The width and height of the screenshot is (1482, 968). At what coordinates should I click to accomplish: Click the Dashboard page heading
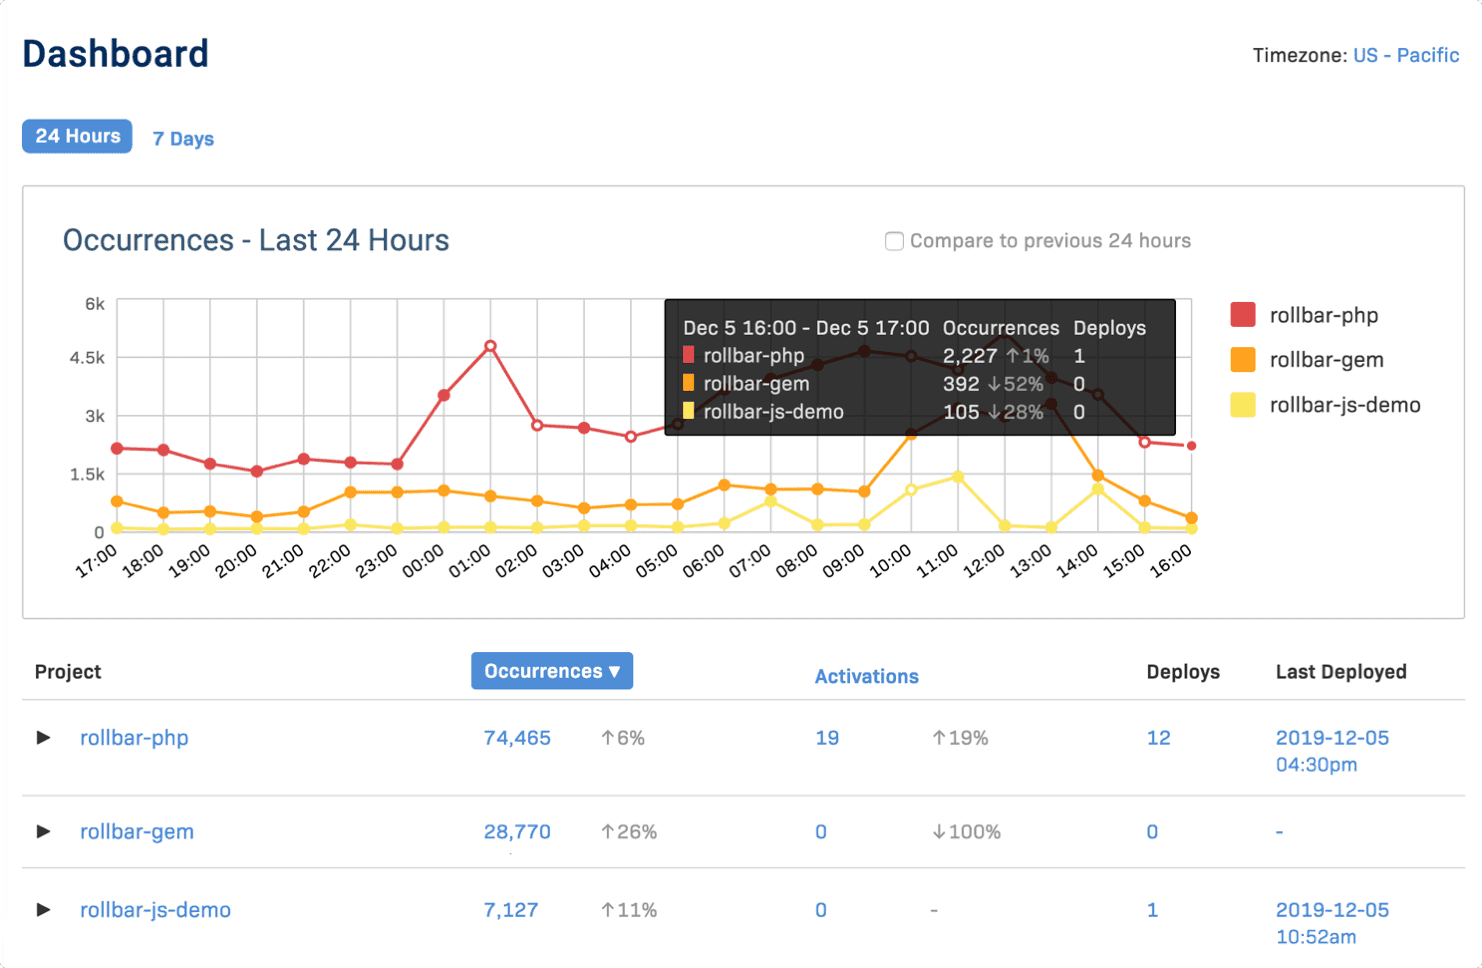coord(116,54)
